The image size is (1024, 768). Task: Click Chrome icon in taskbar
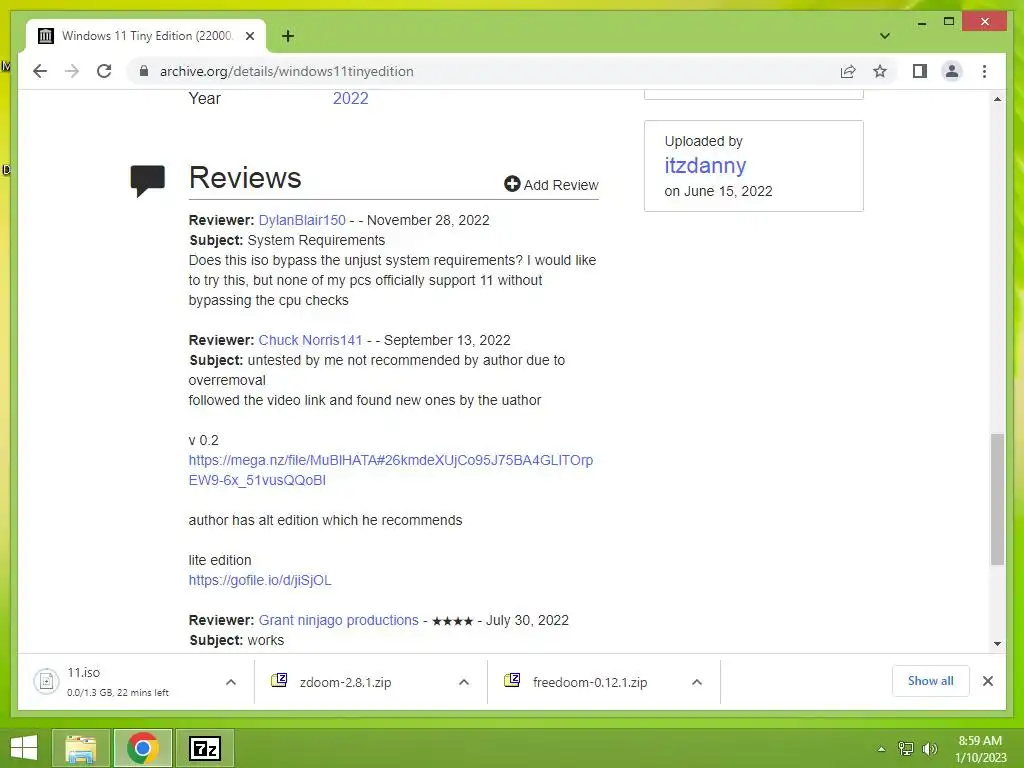click(142, 748)
